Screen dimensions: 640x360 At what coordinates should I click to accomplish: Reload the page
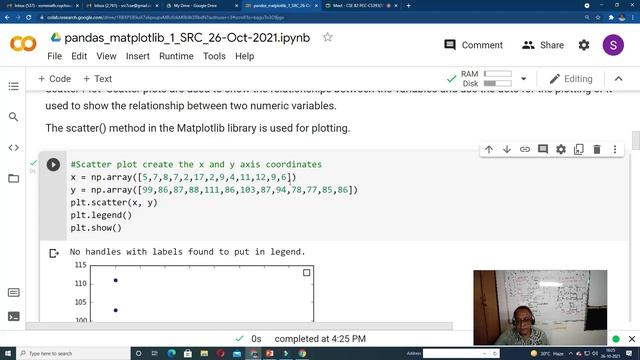pos(29,18)
